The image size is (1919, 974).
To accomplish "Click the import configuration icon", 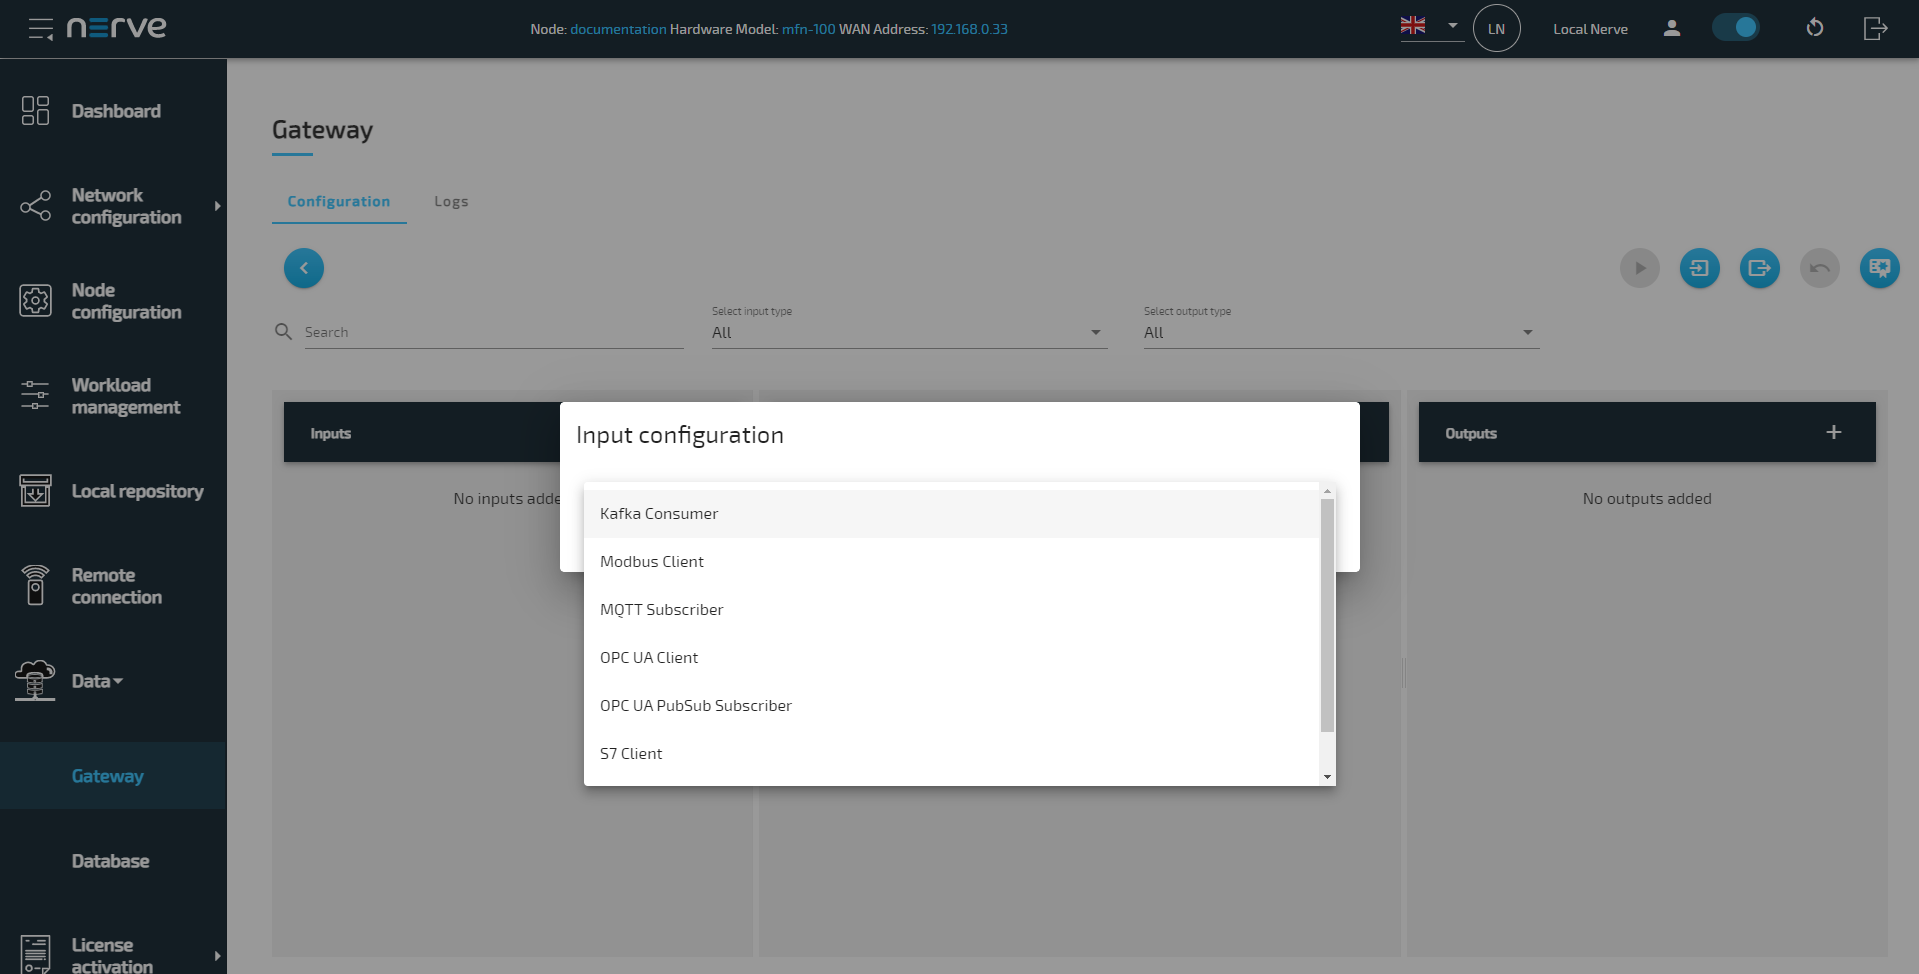I will (1699, 268).
